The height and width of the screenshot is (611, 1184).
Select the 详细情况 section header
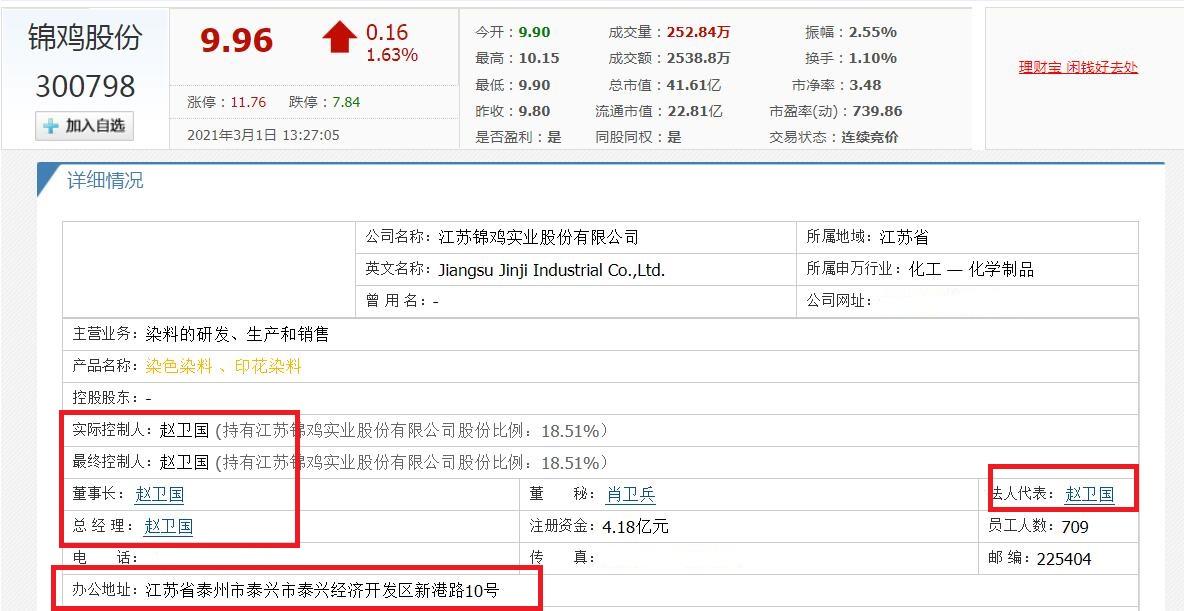tap(105, 181)
